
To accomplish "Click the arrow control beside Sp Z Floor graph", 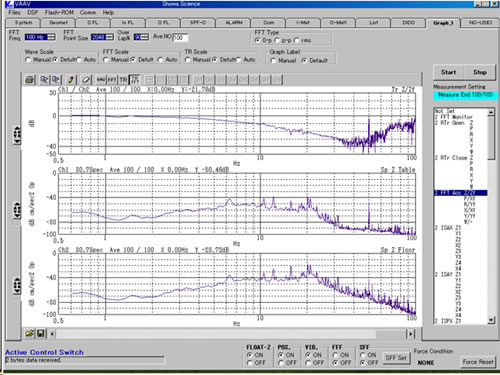I will click(17, 286).
